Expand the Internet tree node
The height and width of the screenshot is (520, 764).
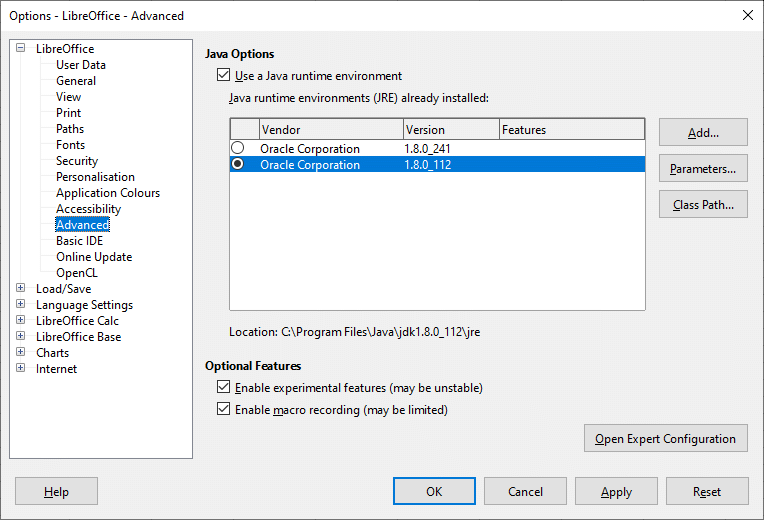click(20, 369)
